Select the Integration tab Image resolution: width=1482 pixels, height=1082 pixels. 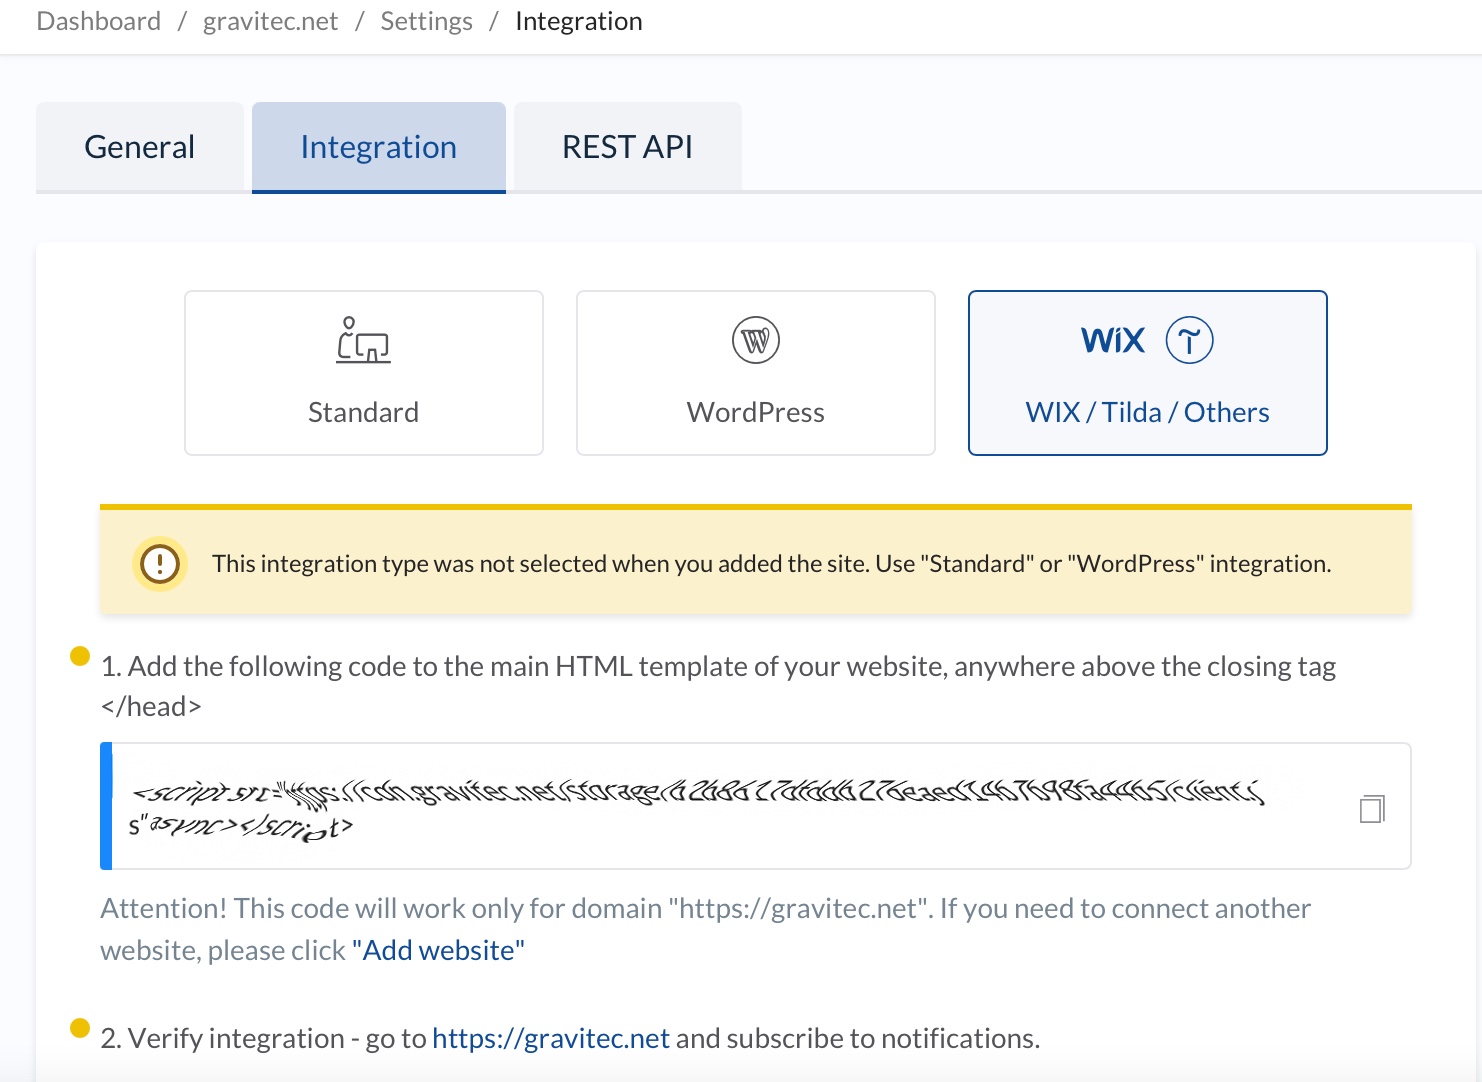point(378,147)
